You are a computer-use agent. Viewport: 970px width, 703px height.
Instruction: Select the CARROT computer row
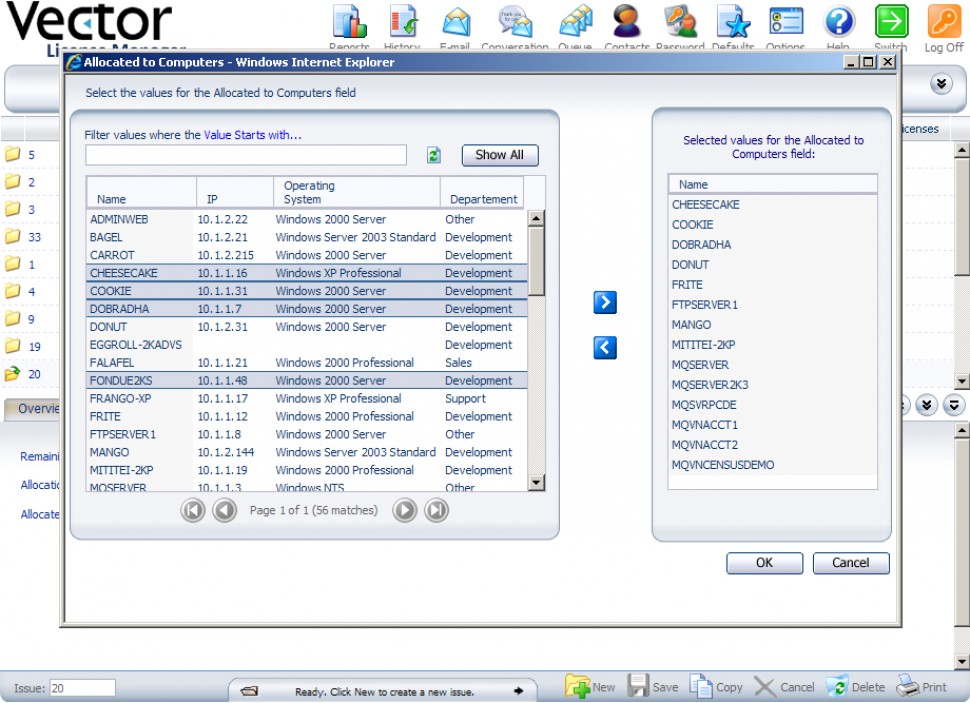(307, 255)
